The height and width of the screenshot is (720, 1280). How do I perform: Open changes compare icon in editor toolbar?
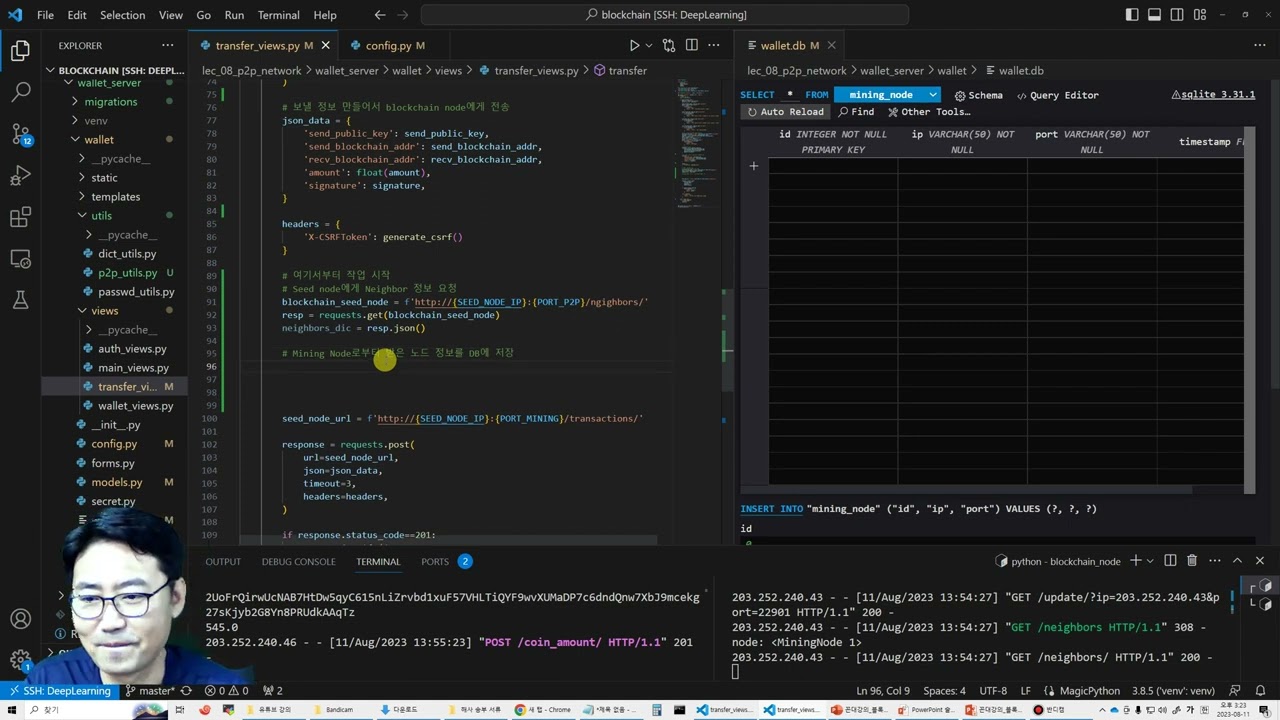click(x=667, y=46)
